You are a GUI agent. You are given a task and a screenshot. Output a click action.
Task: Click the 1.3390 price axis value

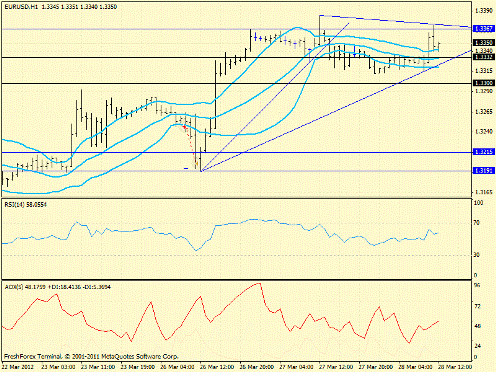pyautogui.click(x=484, y=11)
